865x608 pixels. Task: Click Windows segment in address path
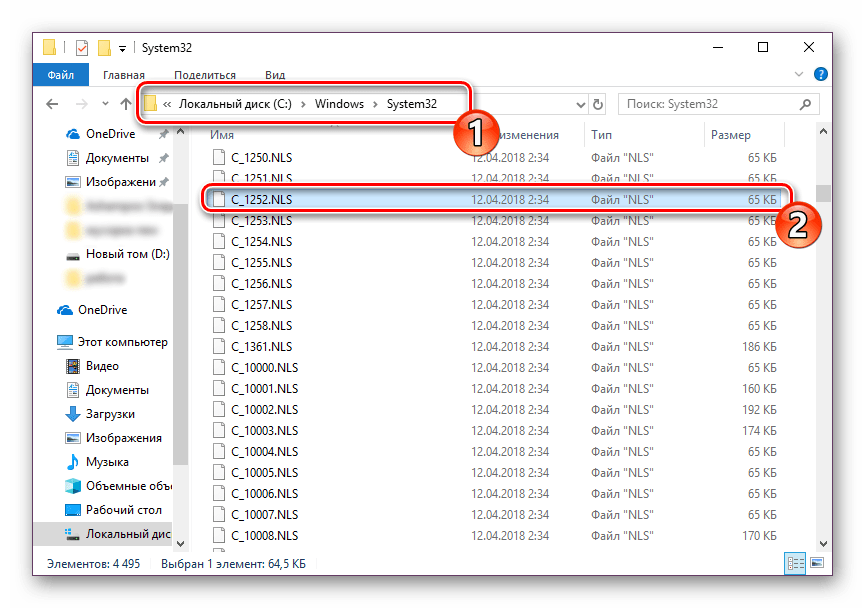pyautogui.click(x=339, y=104)
